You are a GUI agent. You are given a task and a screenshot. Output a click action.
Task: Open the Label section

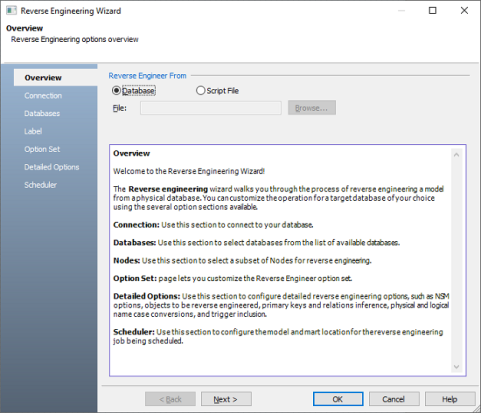point(33,131)
